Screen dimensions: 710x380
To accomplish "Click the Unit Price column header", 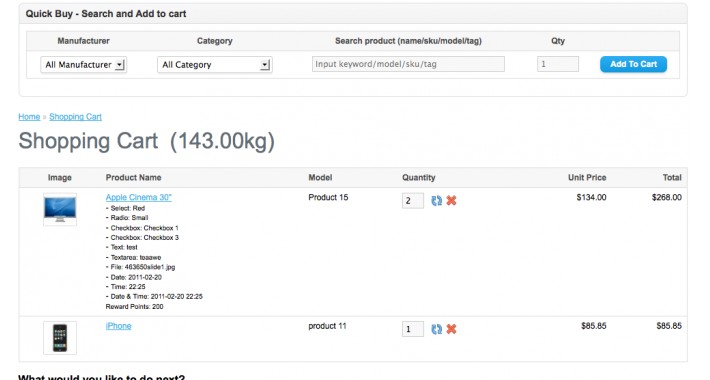I will 587,178.
